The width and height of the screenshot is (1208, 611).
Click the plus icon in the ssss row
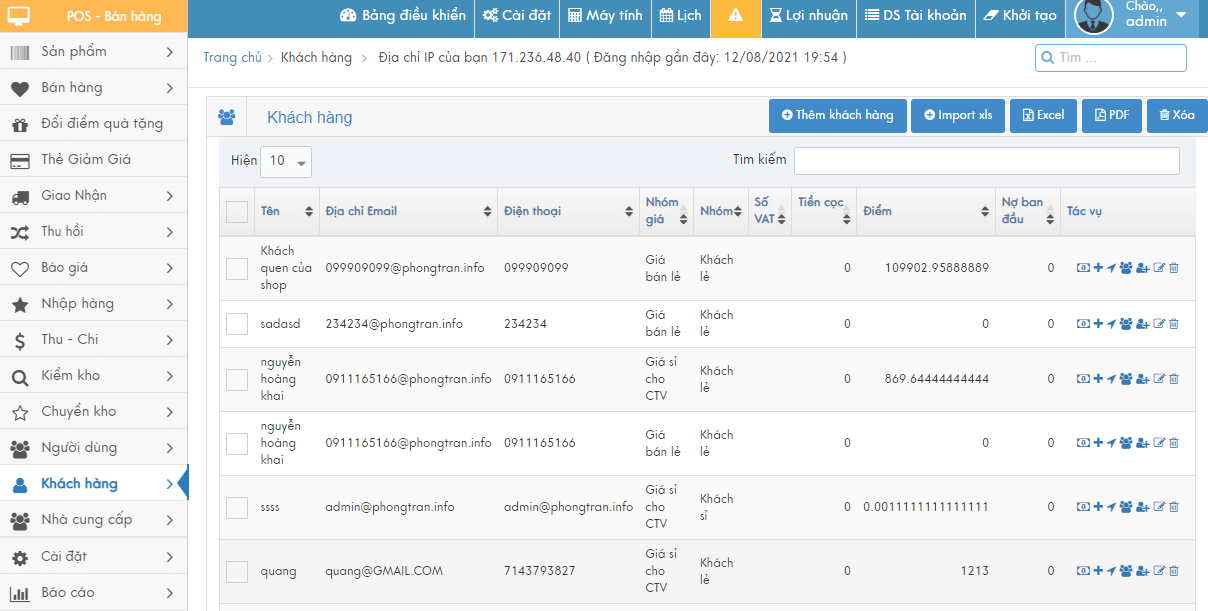tap(1098, 507)
